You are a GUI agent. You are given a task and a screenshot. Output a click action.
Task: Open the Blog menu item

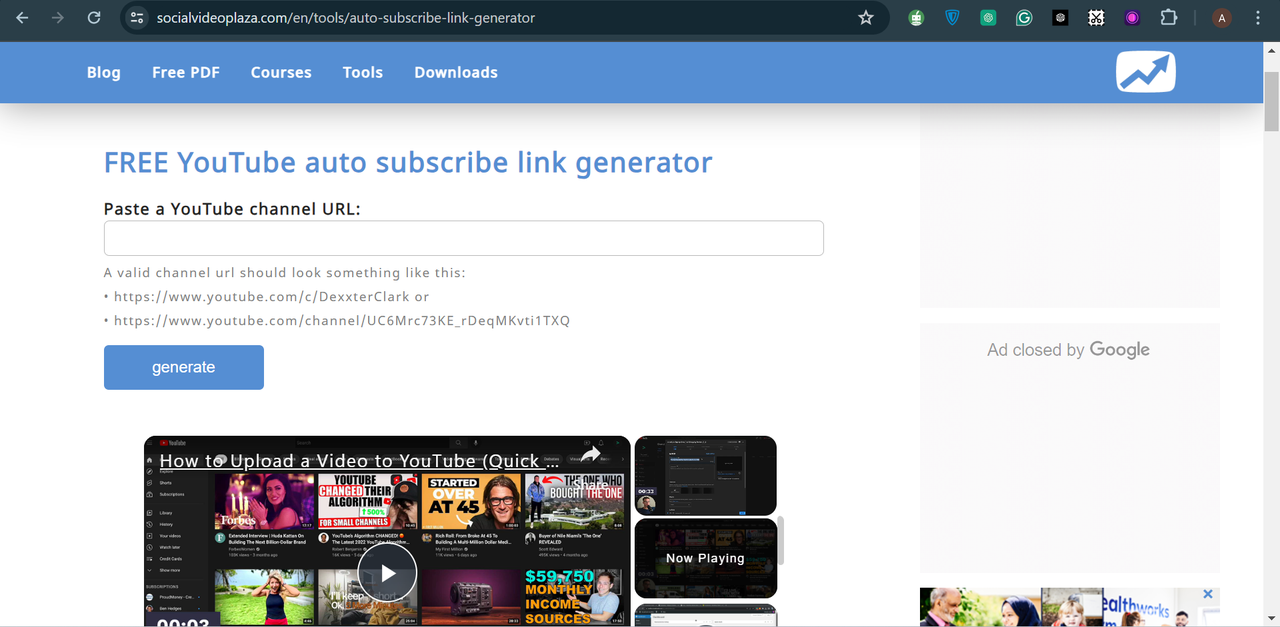[104, 72]
